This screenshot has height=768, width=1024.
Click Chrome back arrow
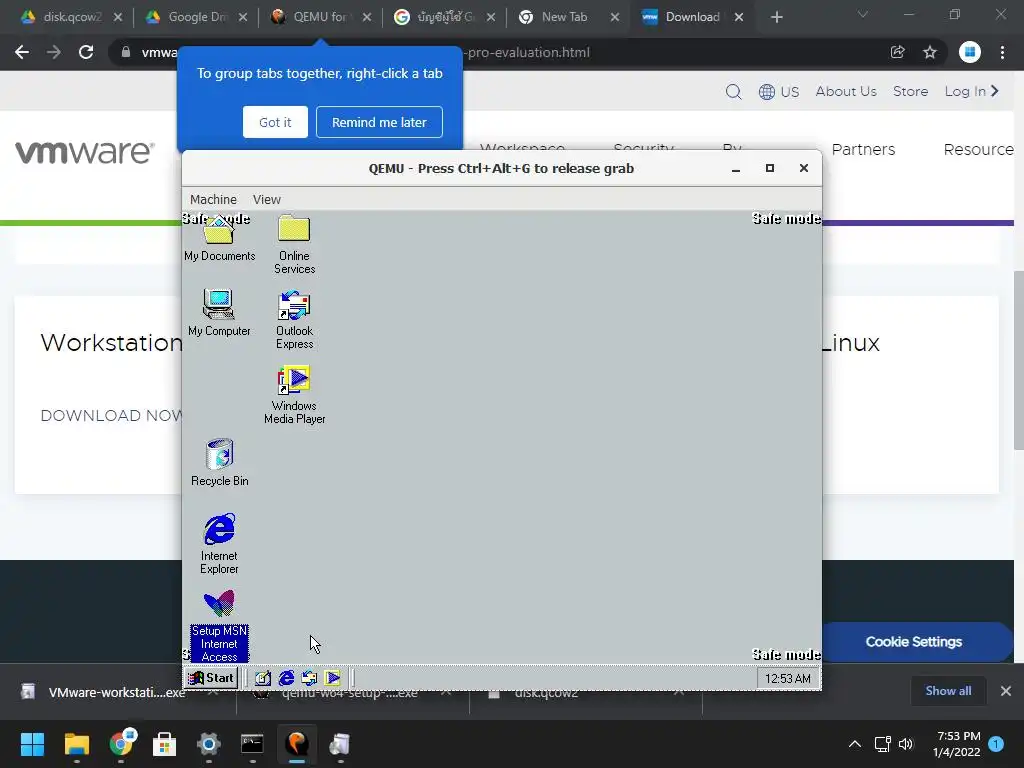[22, 52]
